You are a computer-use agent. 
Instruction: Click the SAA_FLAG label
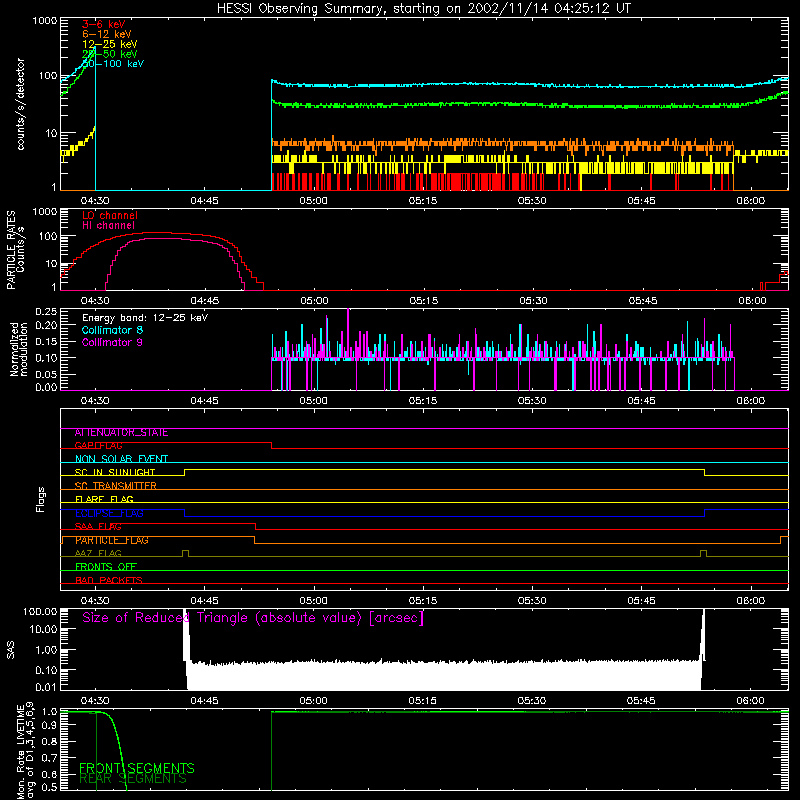[98, 527]
